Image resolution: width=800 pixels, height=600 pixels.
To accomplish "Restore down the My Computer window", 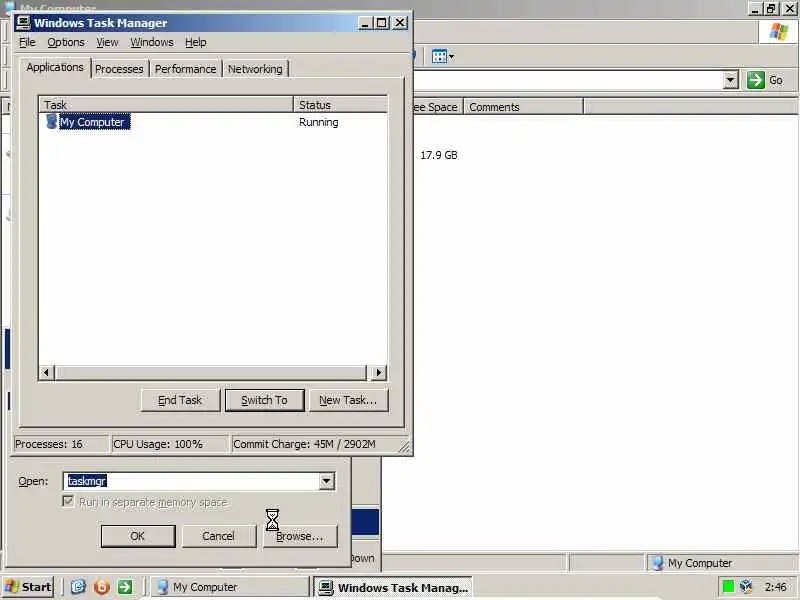I will (x=770, y=8).
